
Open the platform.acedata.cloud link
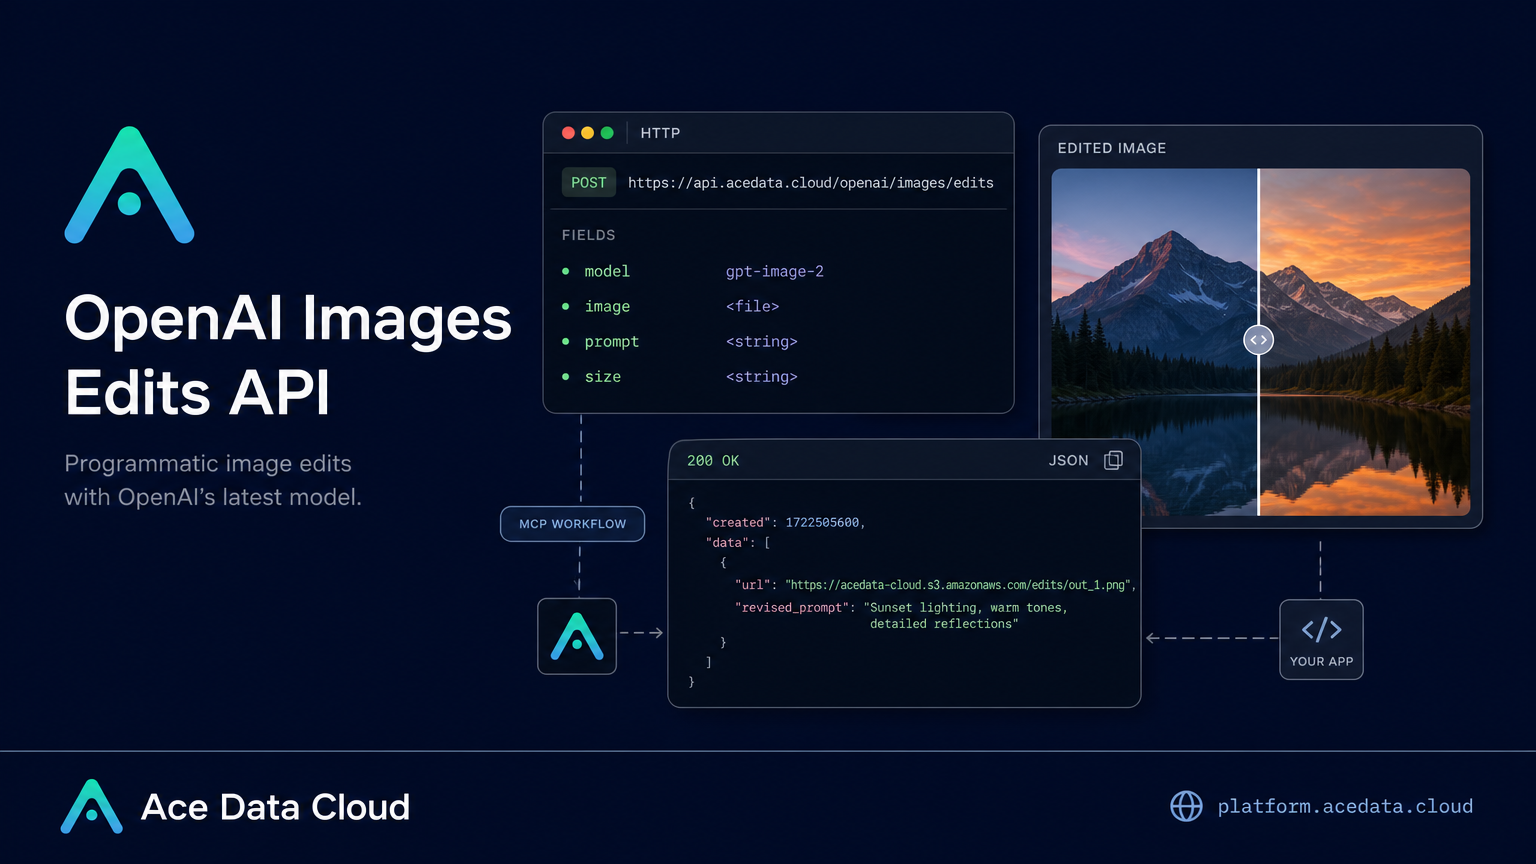1345,806
